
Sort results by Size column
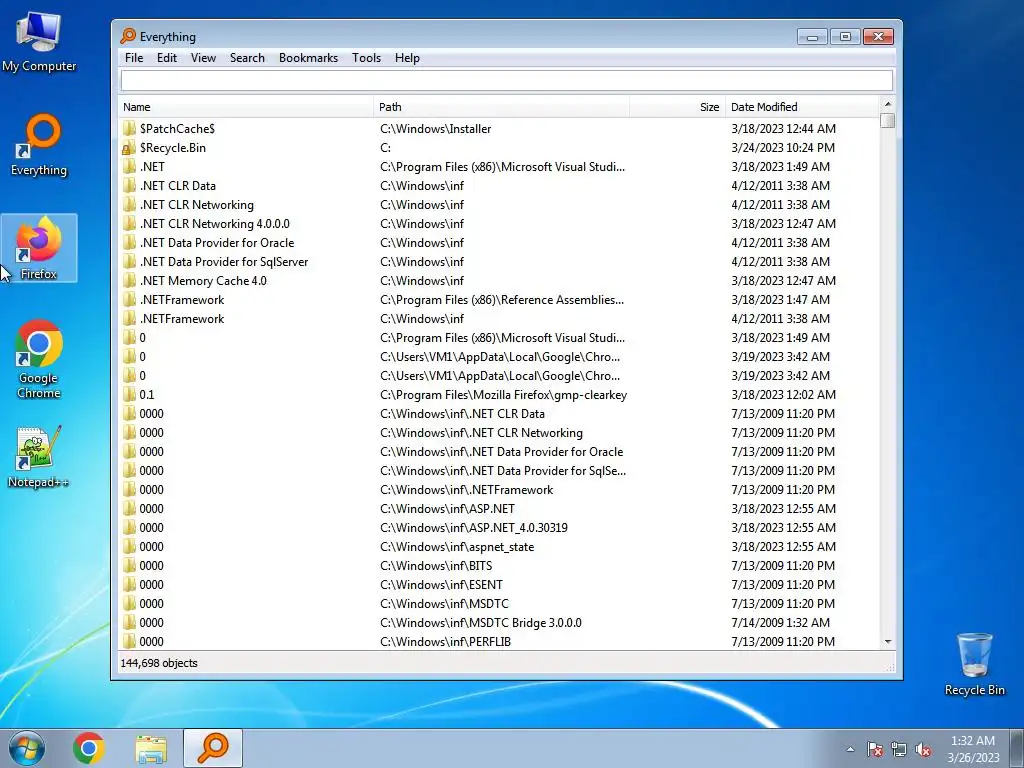[677, 106]
